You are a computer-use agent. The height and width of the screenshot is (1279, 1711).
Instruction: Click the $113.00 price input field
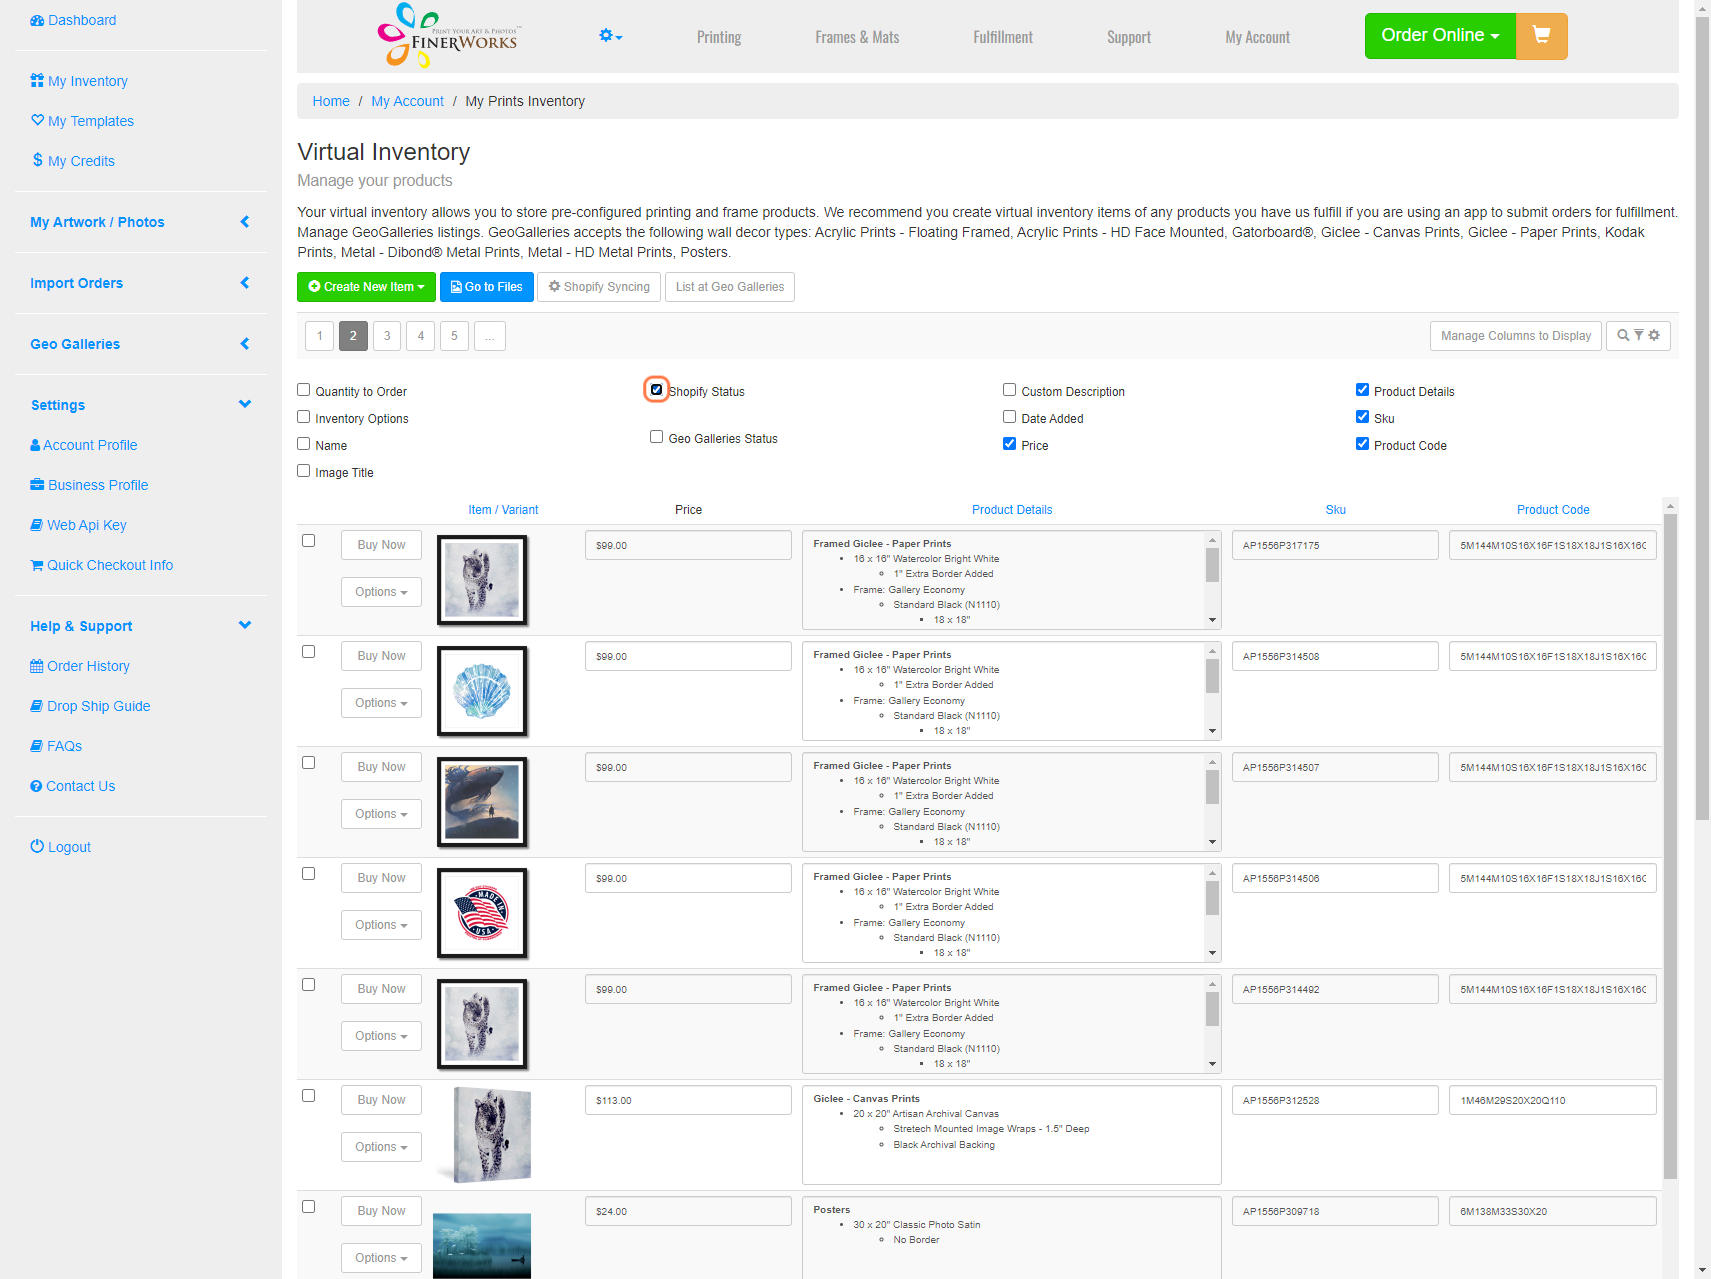(x=688, y=1100)
